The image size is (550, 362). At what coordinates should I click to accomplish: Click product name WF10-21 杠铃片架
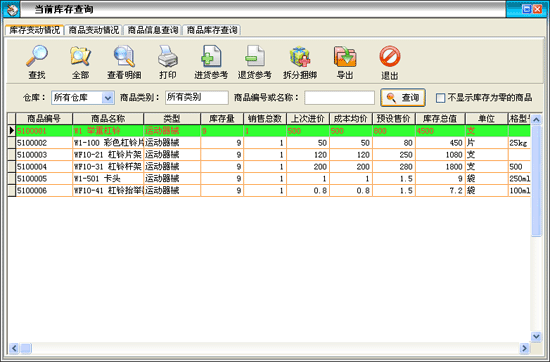(108, 155)
